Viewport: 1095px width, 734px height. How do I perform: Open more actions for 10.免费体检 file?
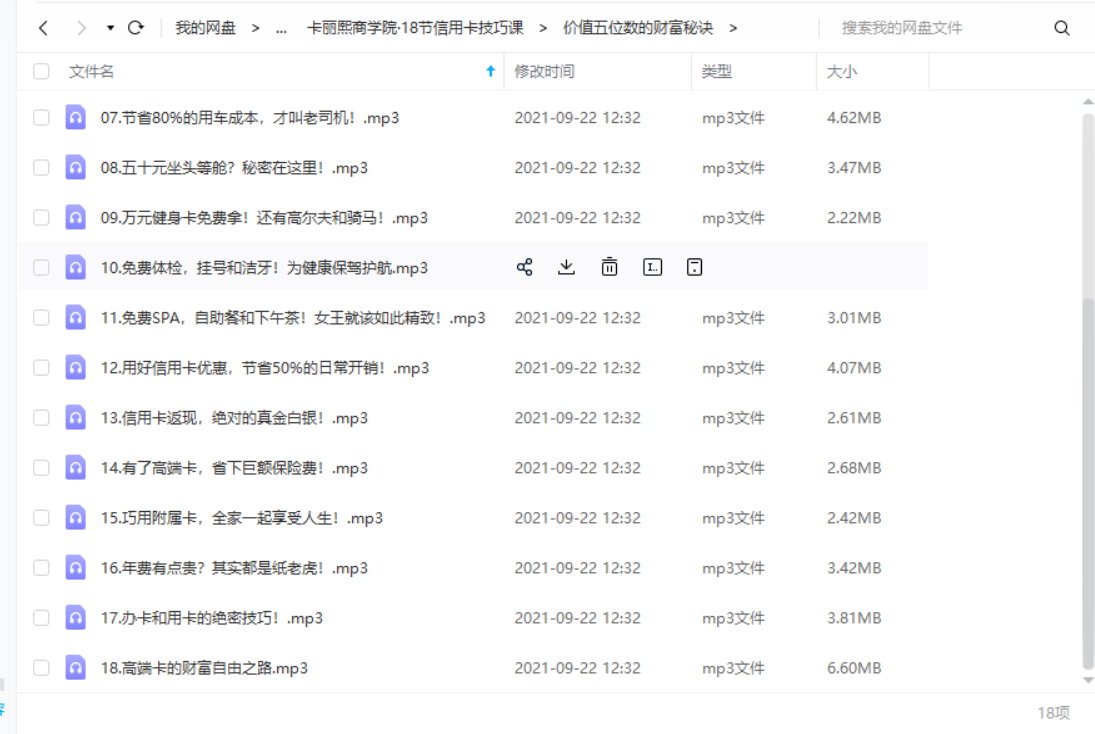(x=694, y=267)
